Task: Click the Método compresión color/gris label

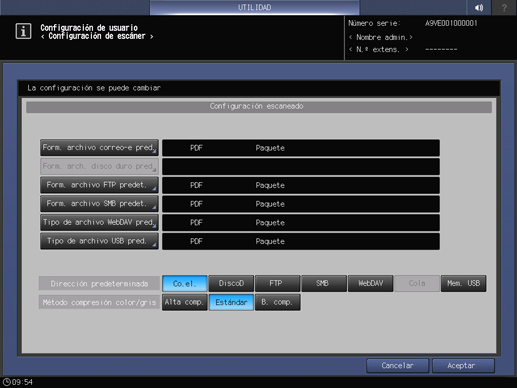Action: tap(99, 302)
